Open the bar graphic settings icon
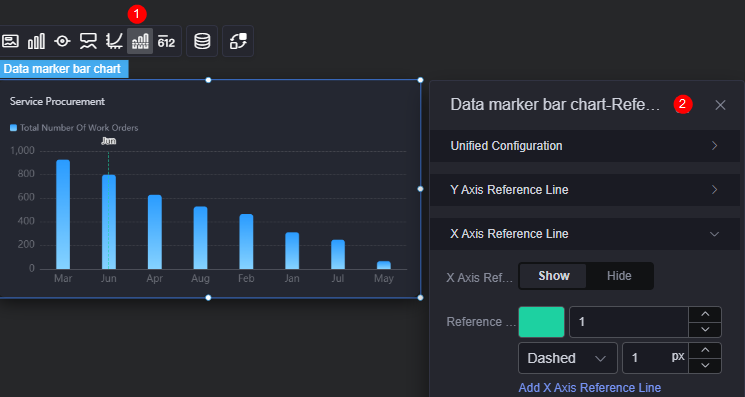The image size is (745, 397). (37, 41)
